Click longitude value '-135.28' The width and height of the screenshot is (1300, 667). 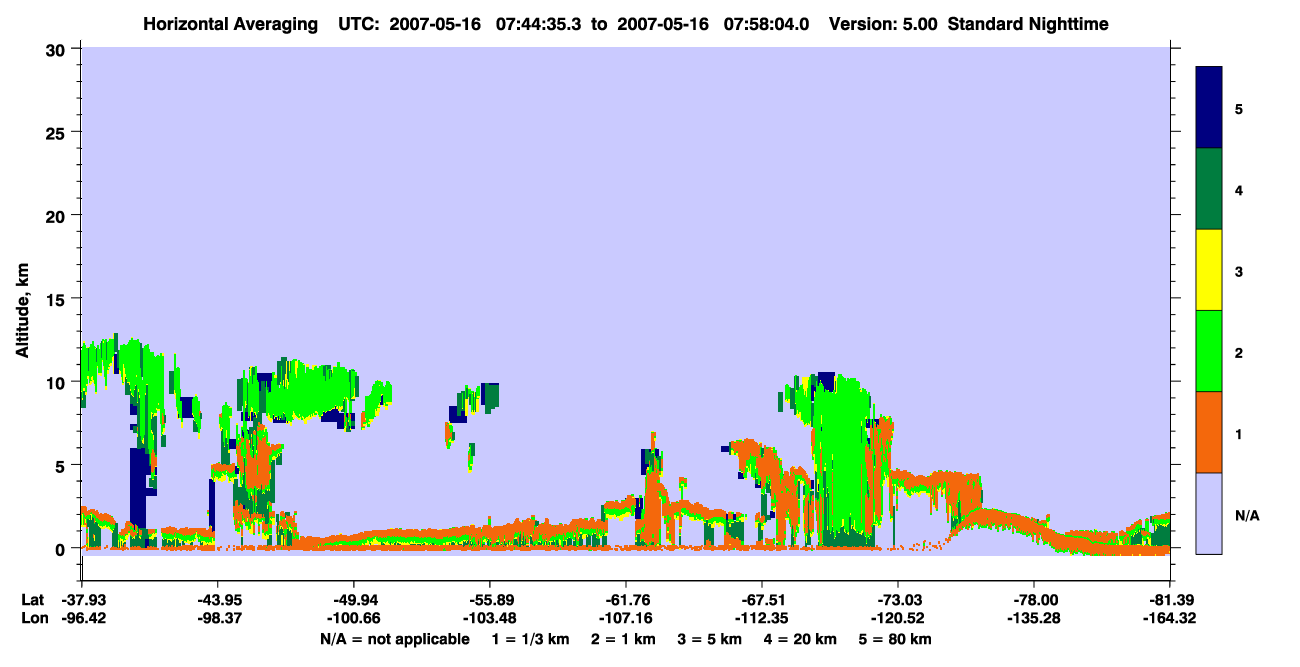pyautogui.click(x=1034, y=618)
